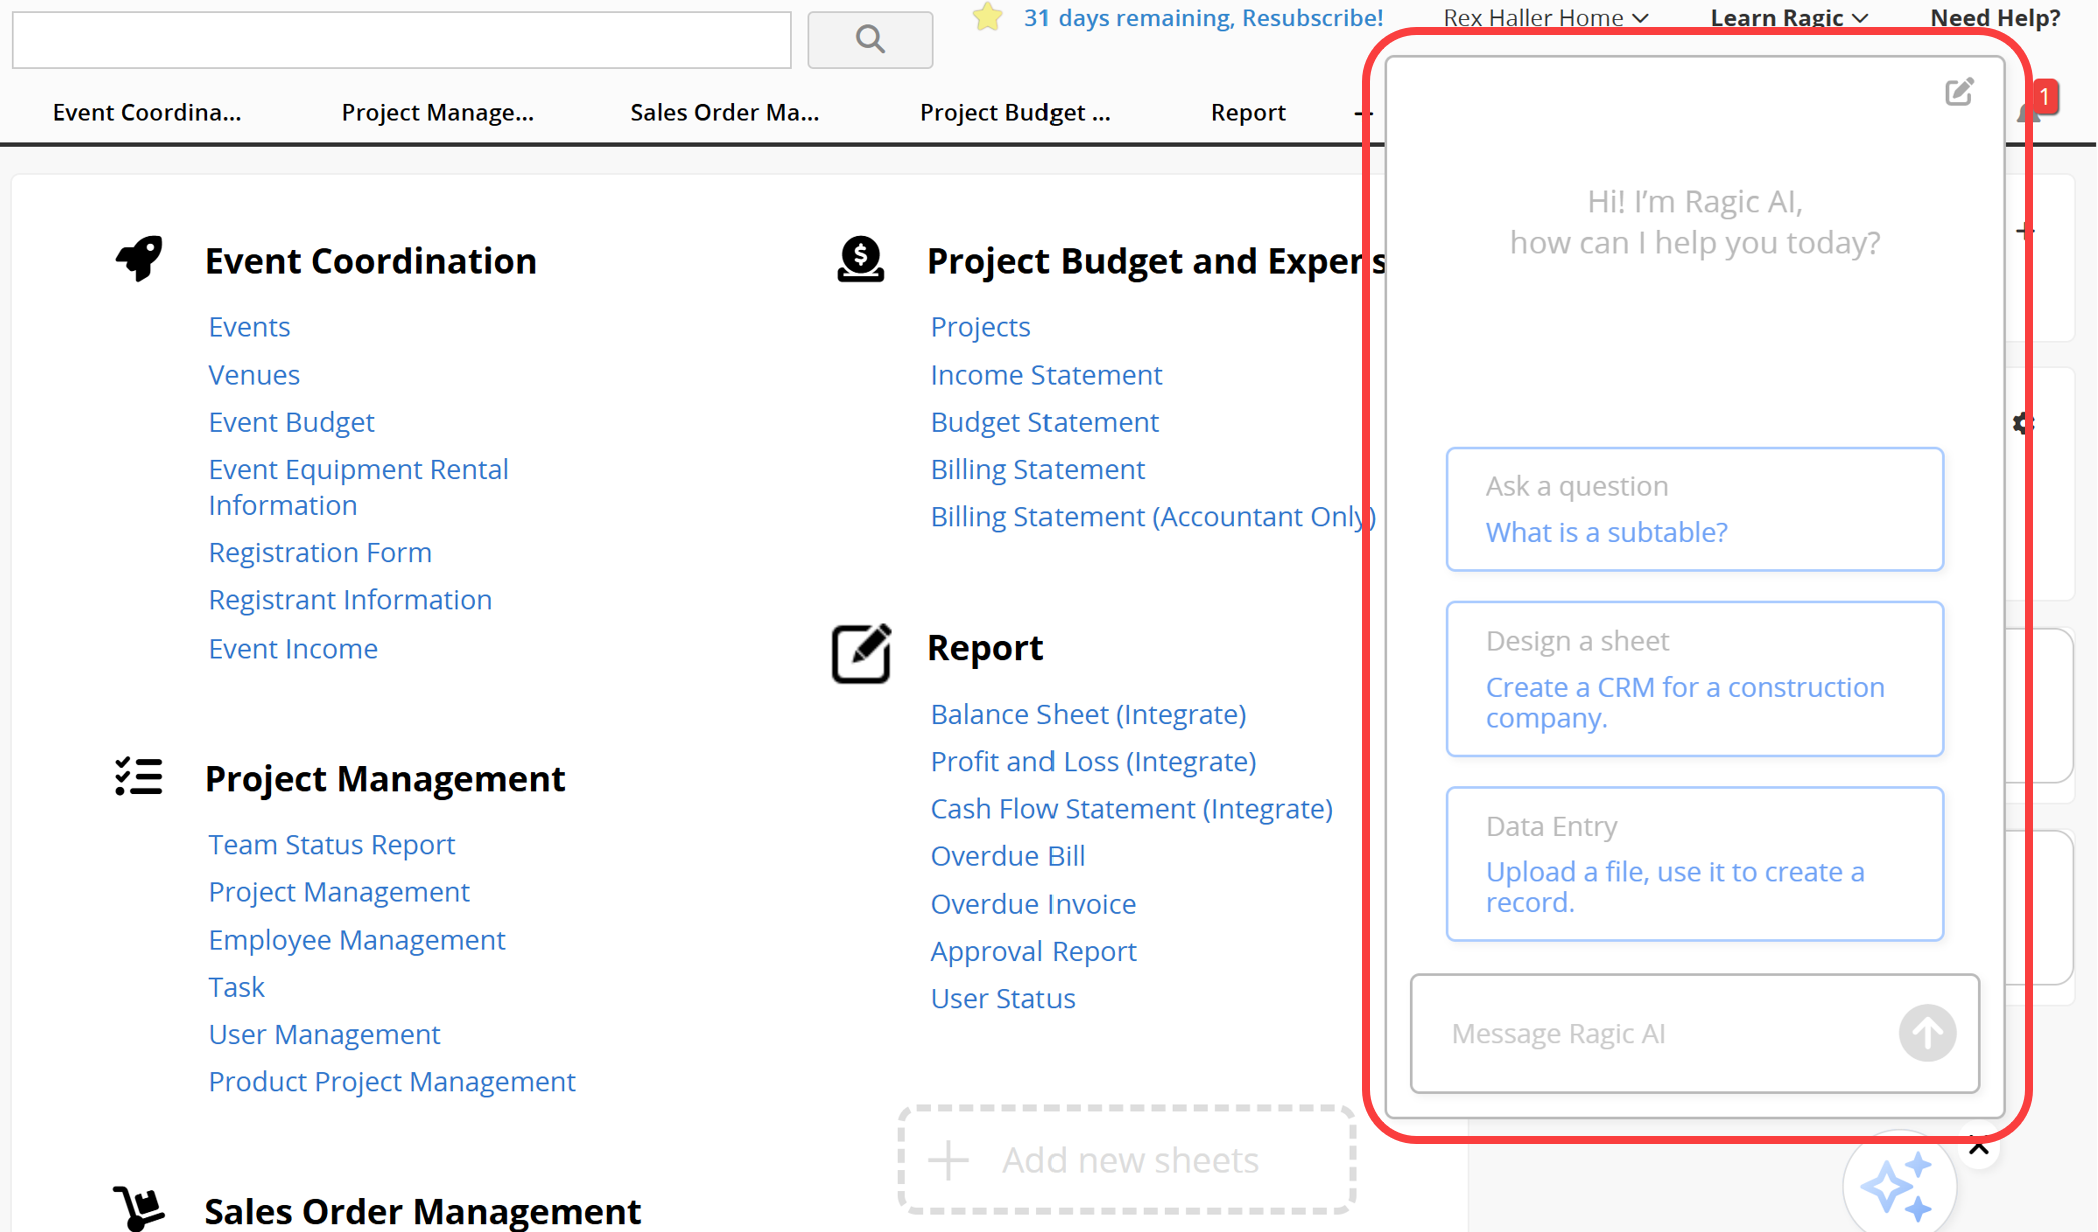Click the gear icon beside AI panel
This screenshot has height=1232, width=2098.
click(2022, 423)
